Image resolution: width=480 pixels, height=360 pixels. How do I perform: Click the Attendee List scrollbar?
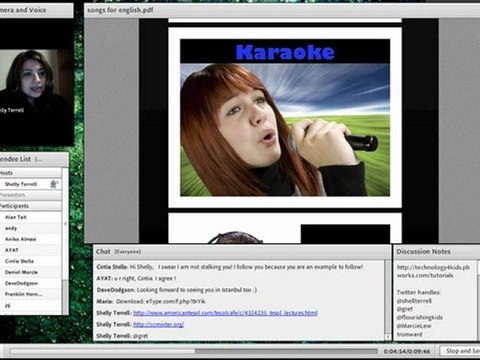[x=65, y=241]
